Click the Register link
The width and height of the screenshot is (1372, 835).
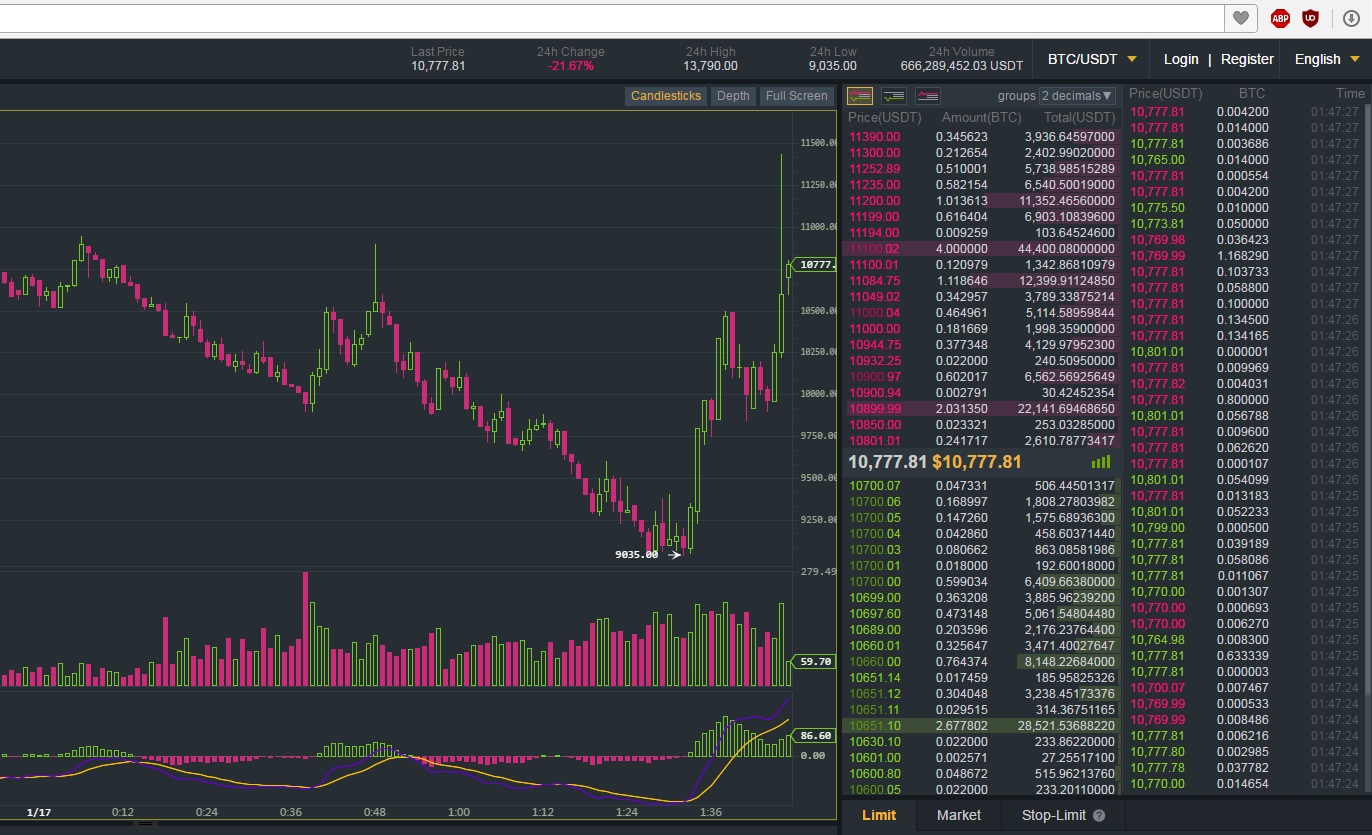click(x=1248, y=59)
